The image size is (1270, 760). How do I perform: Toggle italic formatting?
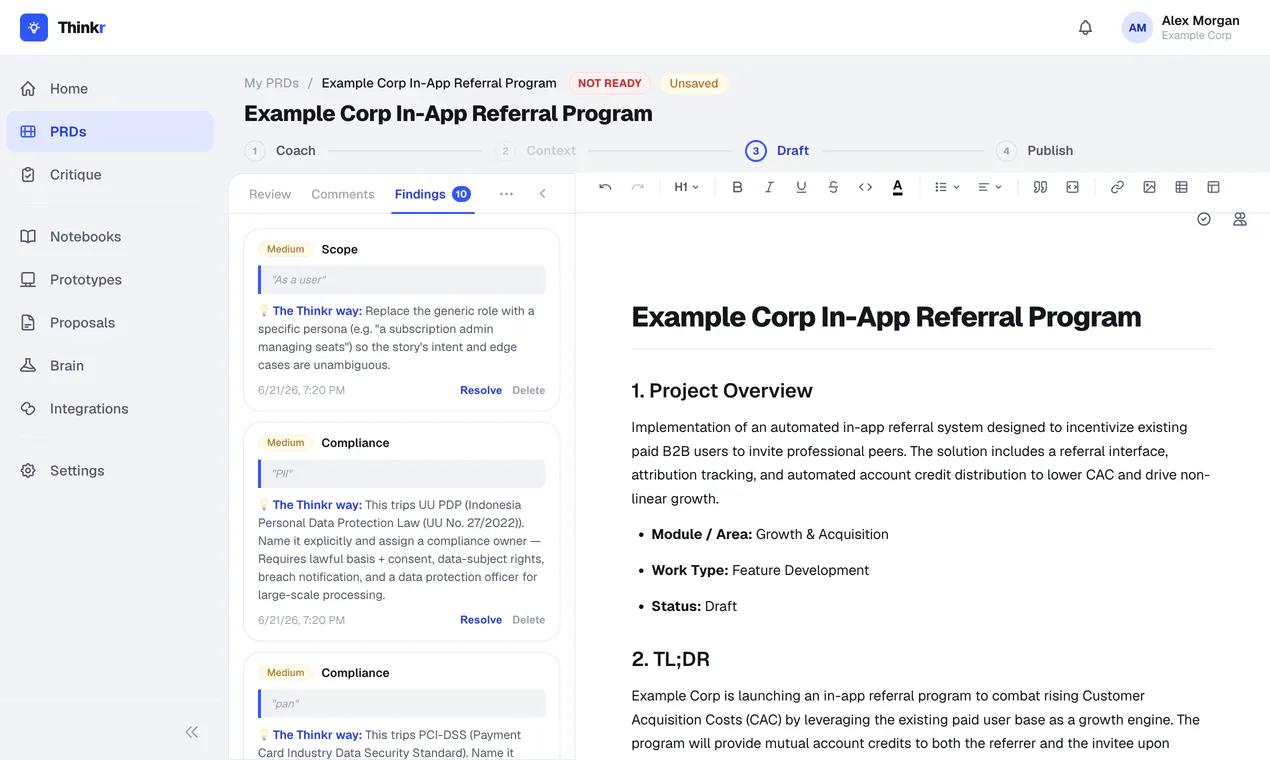click(x=769, y=187)
